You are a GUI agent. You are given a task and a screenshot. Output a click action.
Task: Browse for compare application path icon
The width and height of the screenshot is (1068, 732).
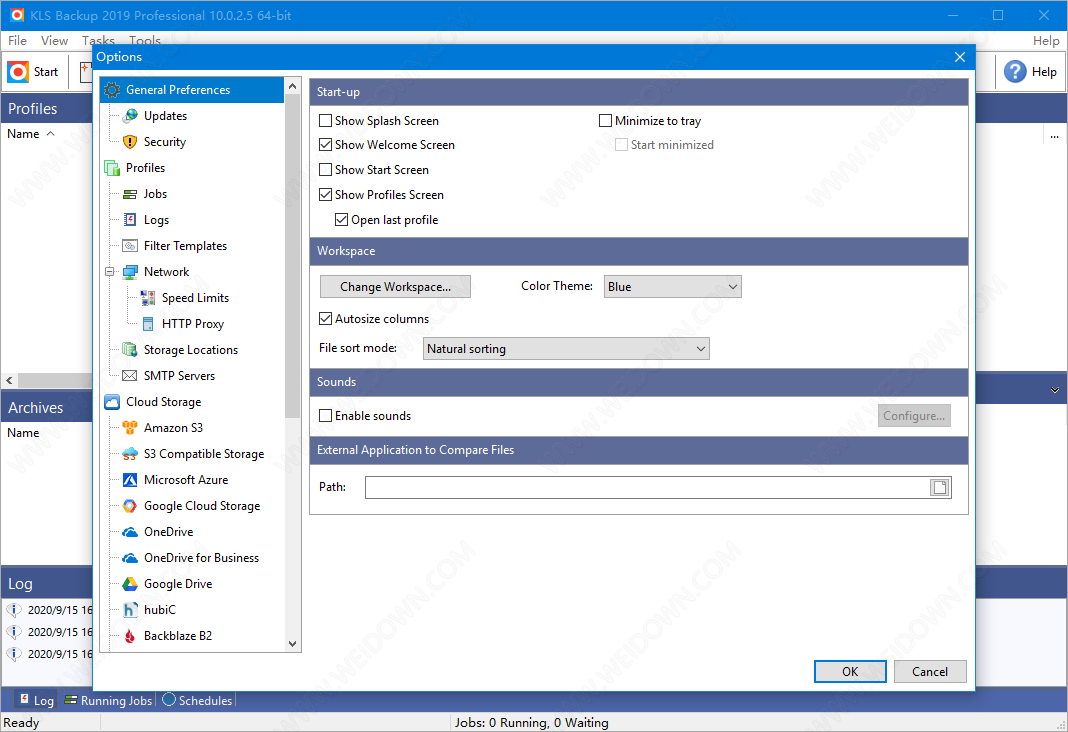(940, 488)
